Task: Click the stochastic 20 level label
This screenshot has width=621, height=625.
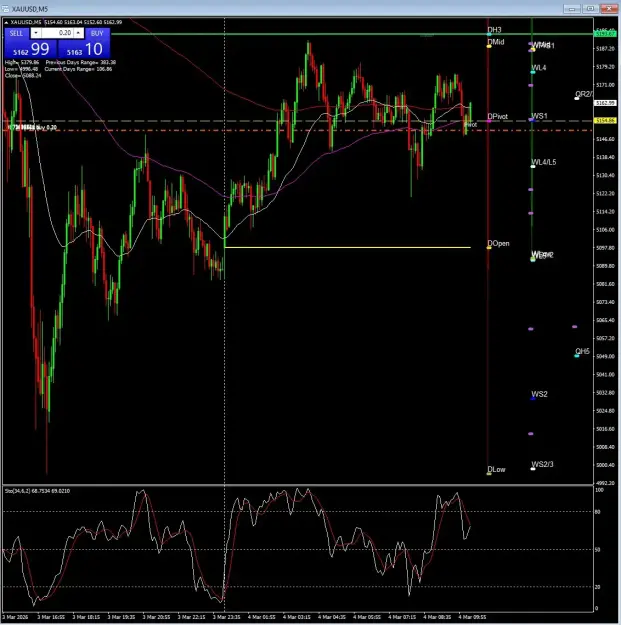Action: coord(597,587)
